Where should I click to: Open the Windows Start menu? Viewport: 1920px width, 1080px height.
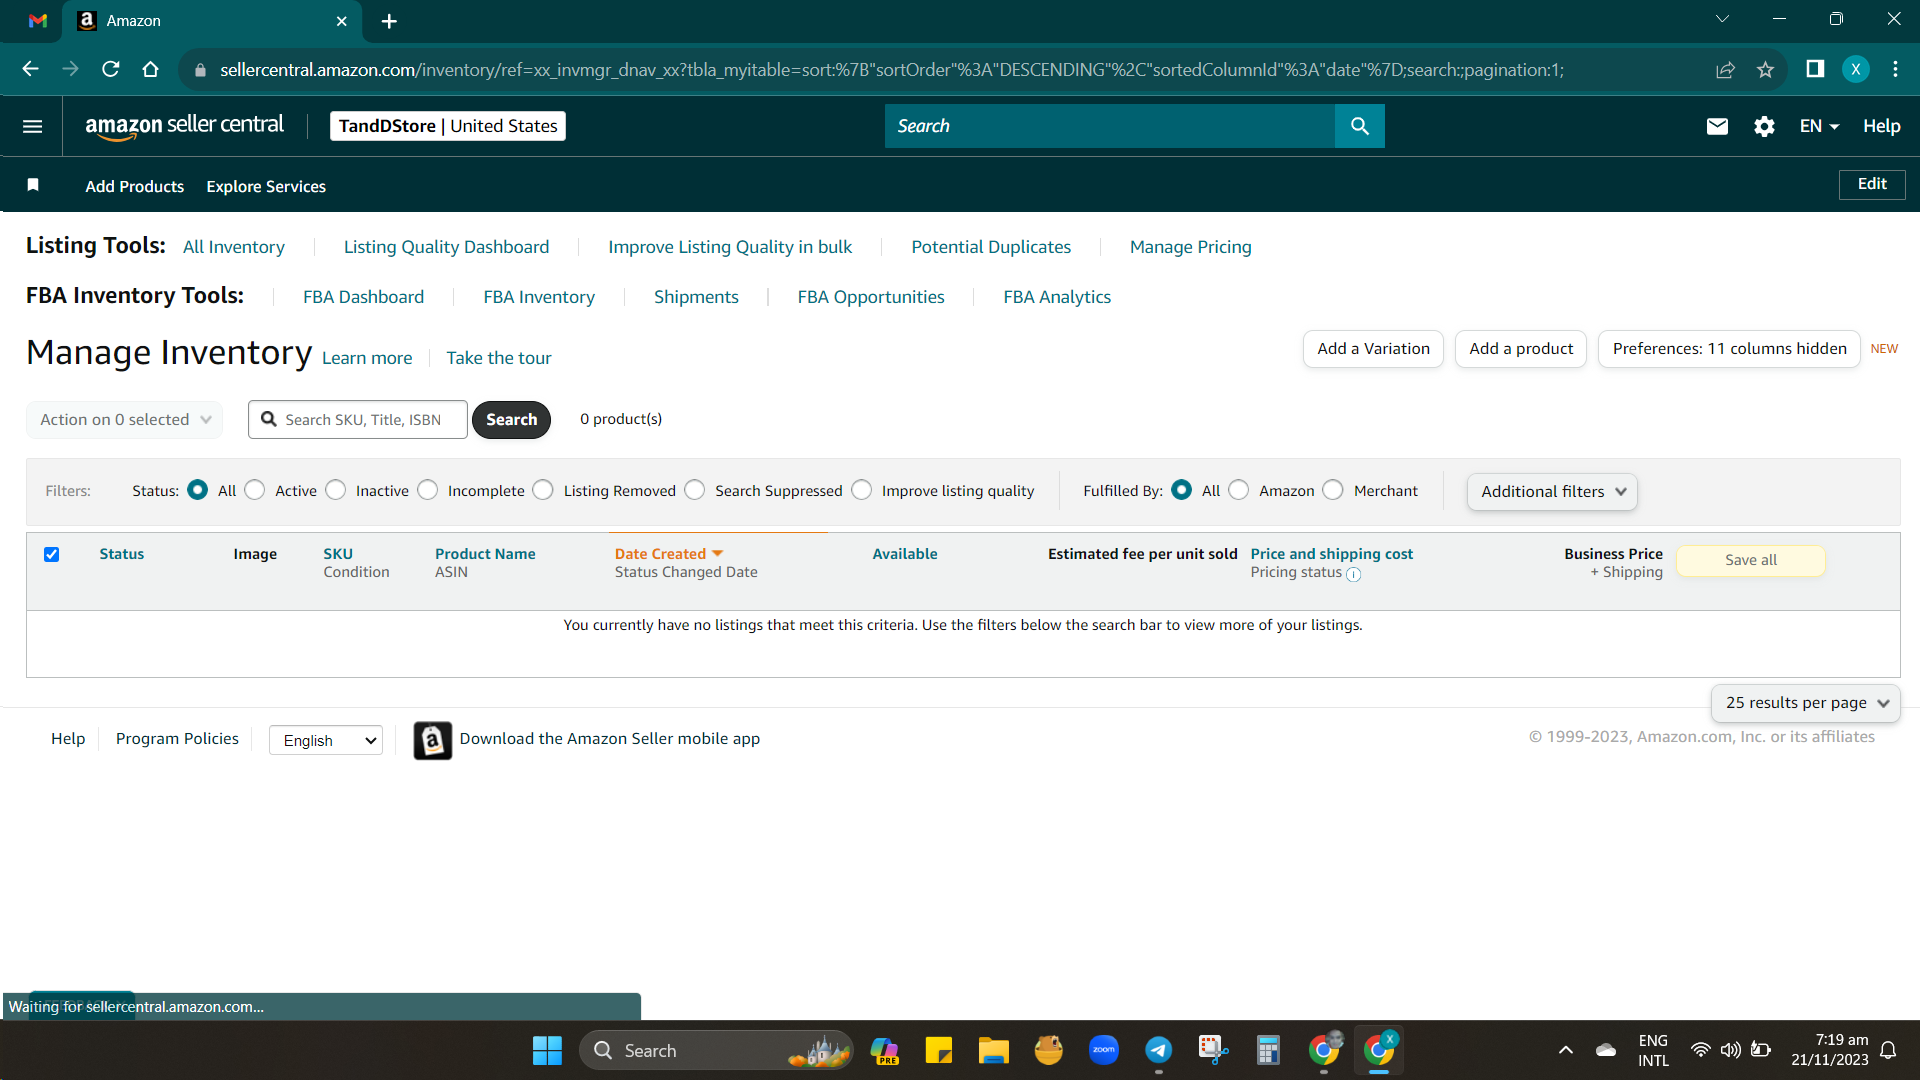[547, 1050]
